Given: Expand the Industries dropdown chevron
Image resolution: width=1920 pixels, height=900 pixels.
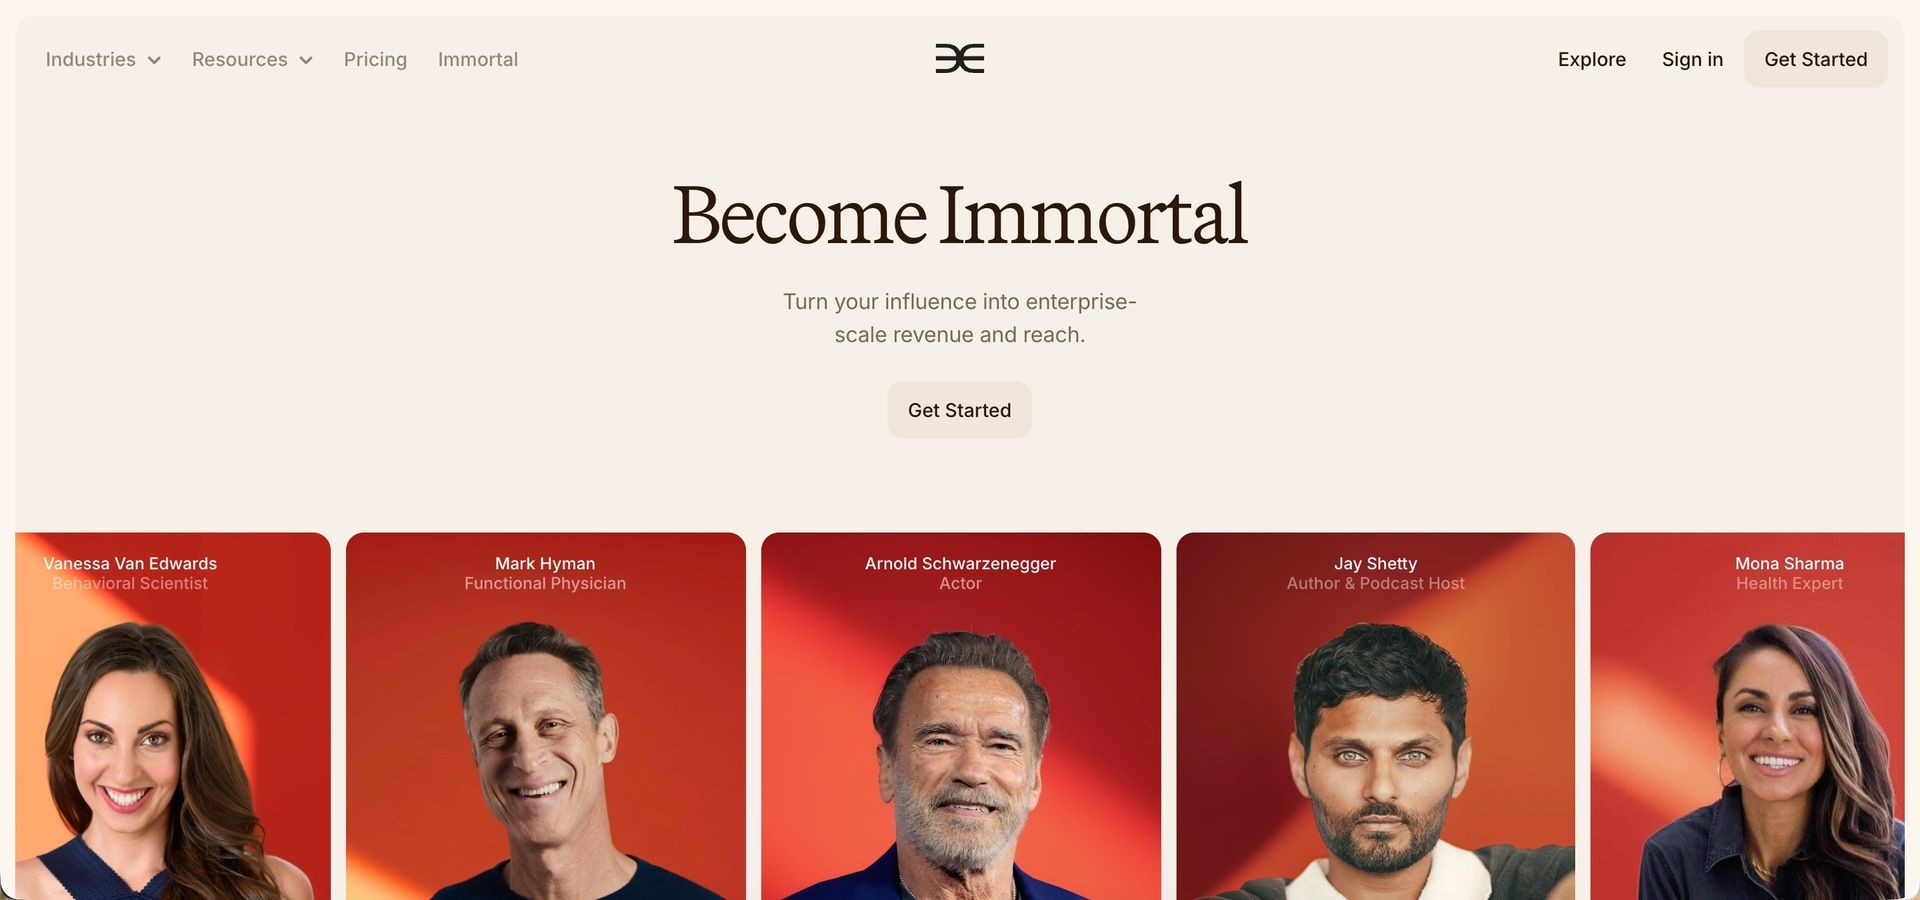Looking at the screenshot, I should 154,60.
